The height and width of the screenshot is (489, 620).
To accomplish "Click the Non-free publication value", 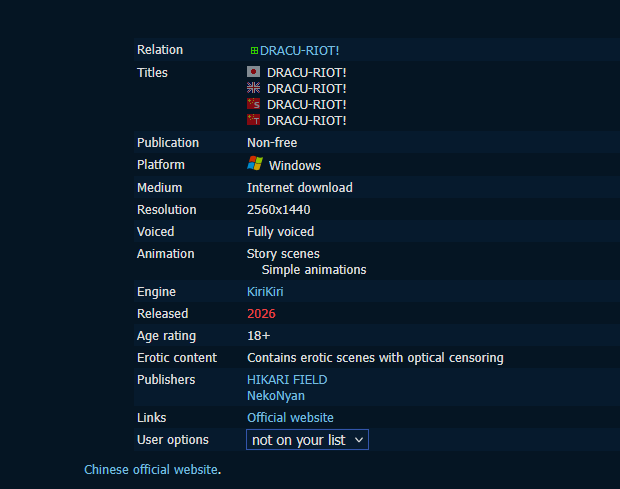I will [x=272, y=143].
